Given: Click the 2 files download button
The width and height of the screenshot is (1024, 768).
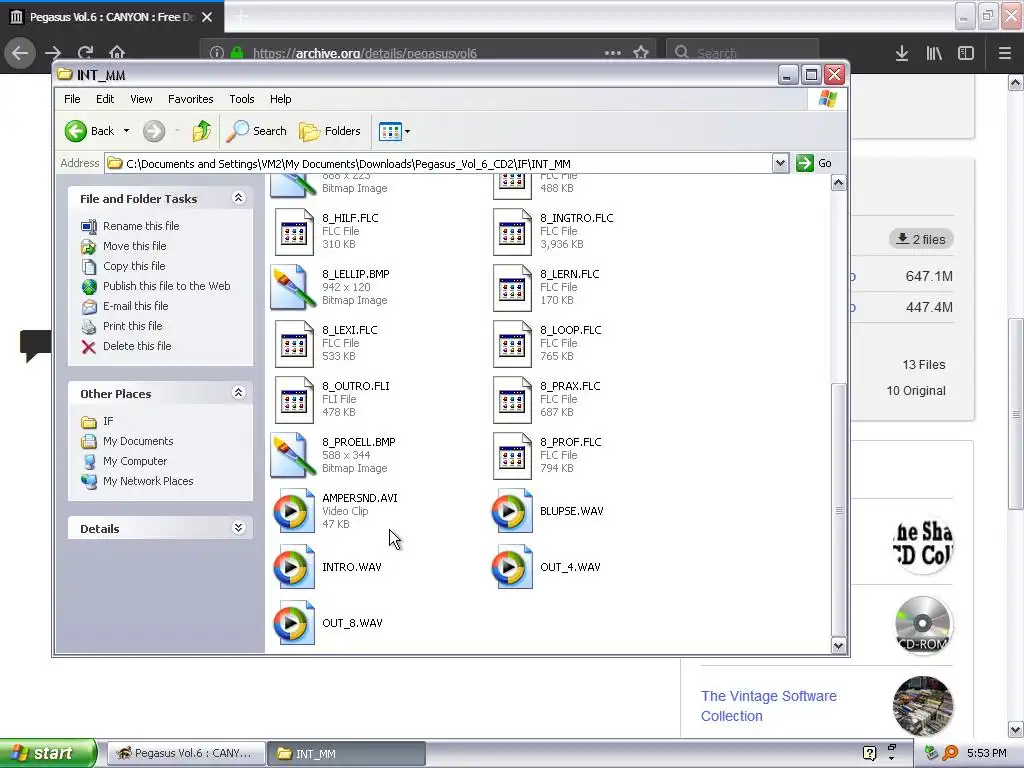Looking at the screenshot, I should coord(921,239).
